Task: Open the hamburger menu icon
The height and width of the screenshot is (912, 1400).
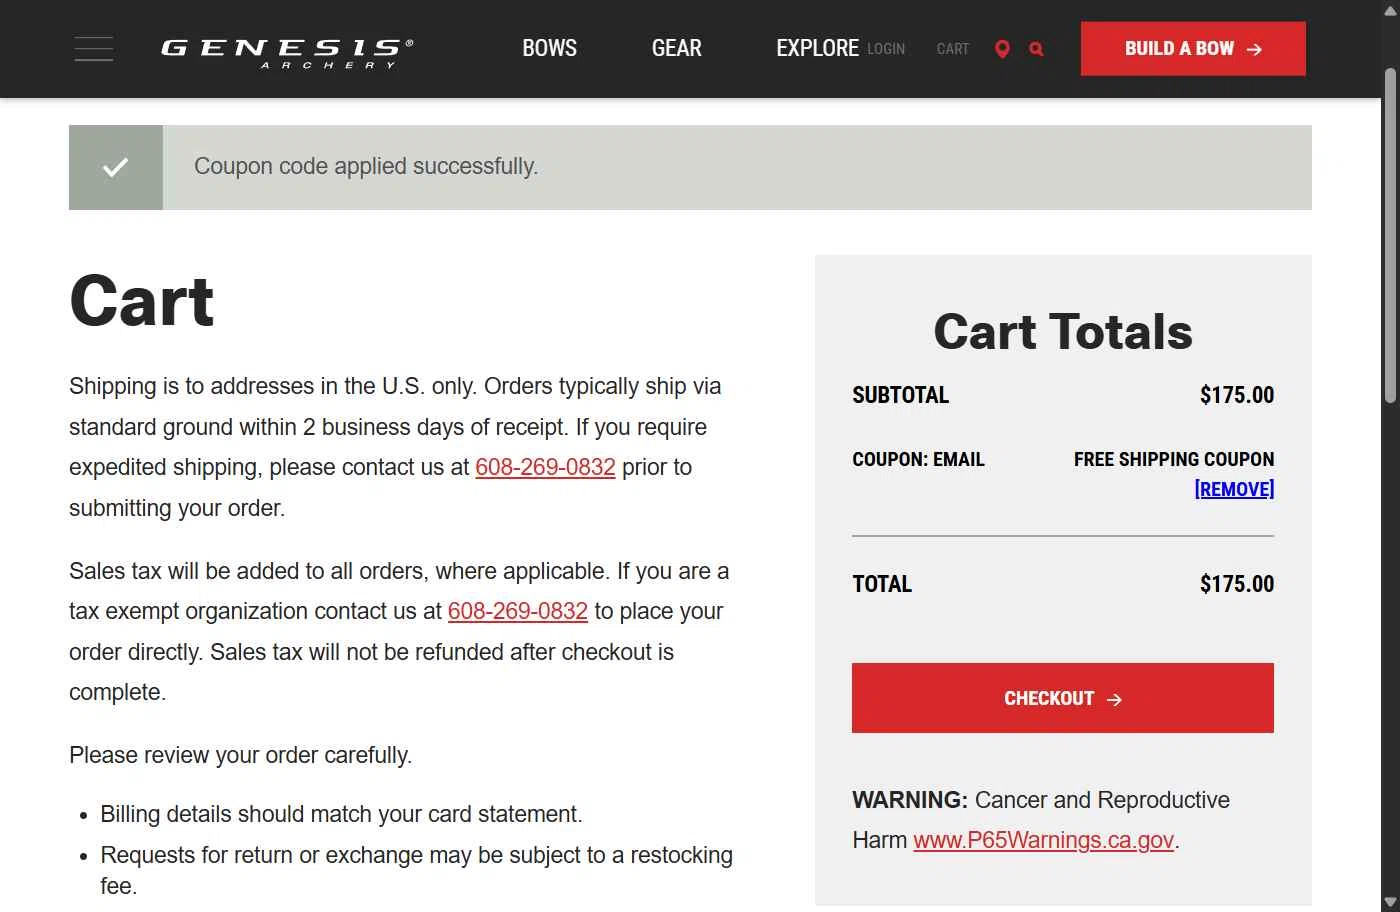Action: pos(94,49)
